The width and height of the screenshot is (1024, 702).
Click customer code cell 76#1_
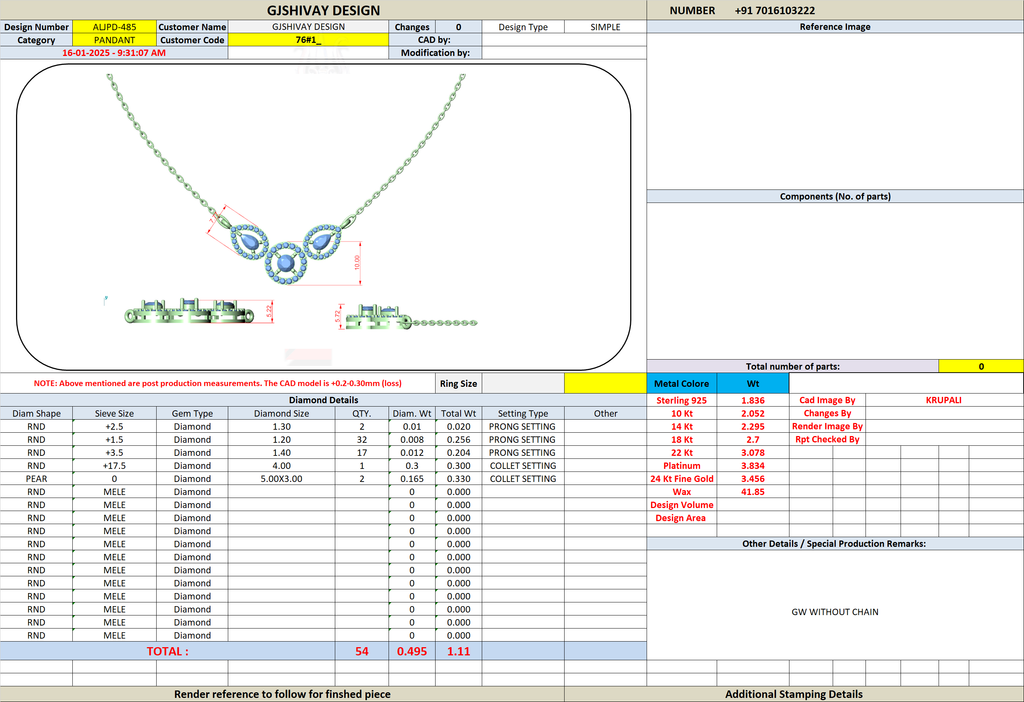point(308,40)
